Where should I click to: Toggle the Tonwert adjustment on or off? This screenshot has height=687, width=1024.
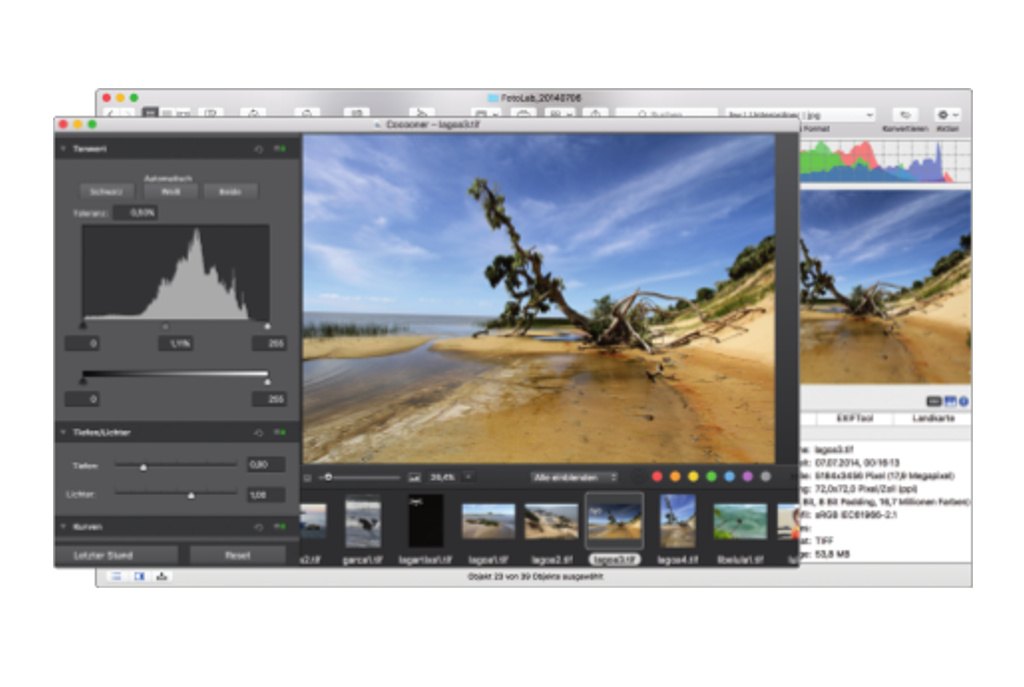[280, 150]
